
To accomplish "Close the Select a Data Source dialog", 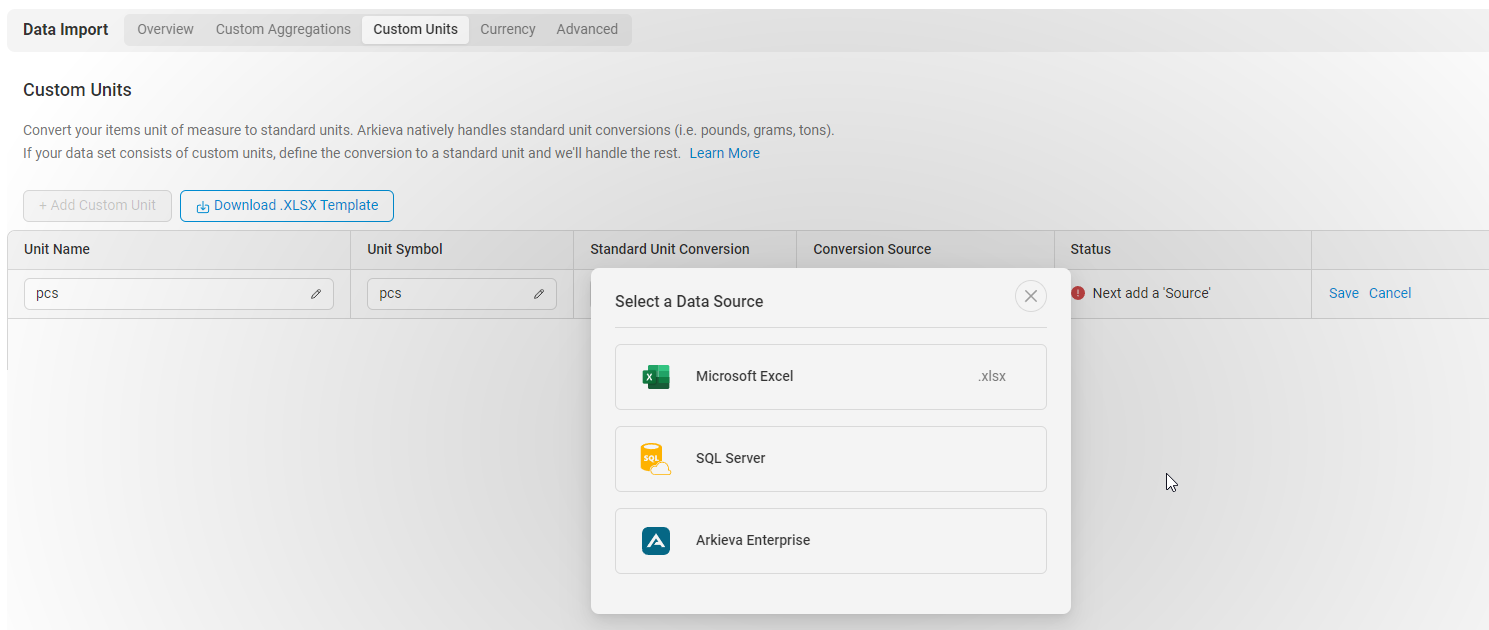I will (x=1031, y=296).
